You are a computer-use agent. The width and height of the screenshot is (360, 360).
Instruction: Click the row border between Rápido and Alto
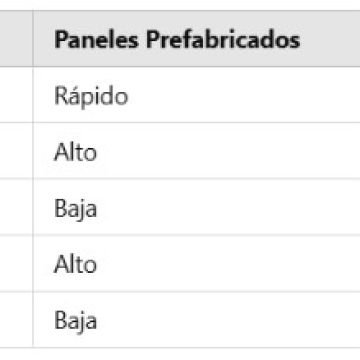pyautogui.click(x=197, y=123)
